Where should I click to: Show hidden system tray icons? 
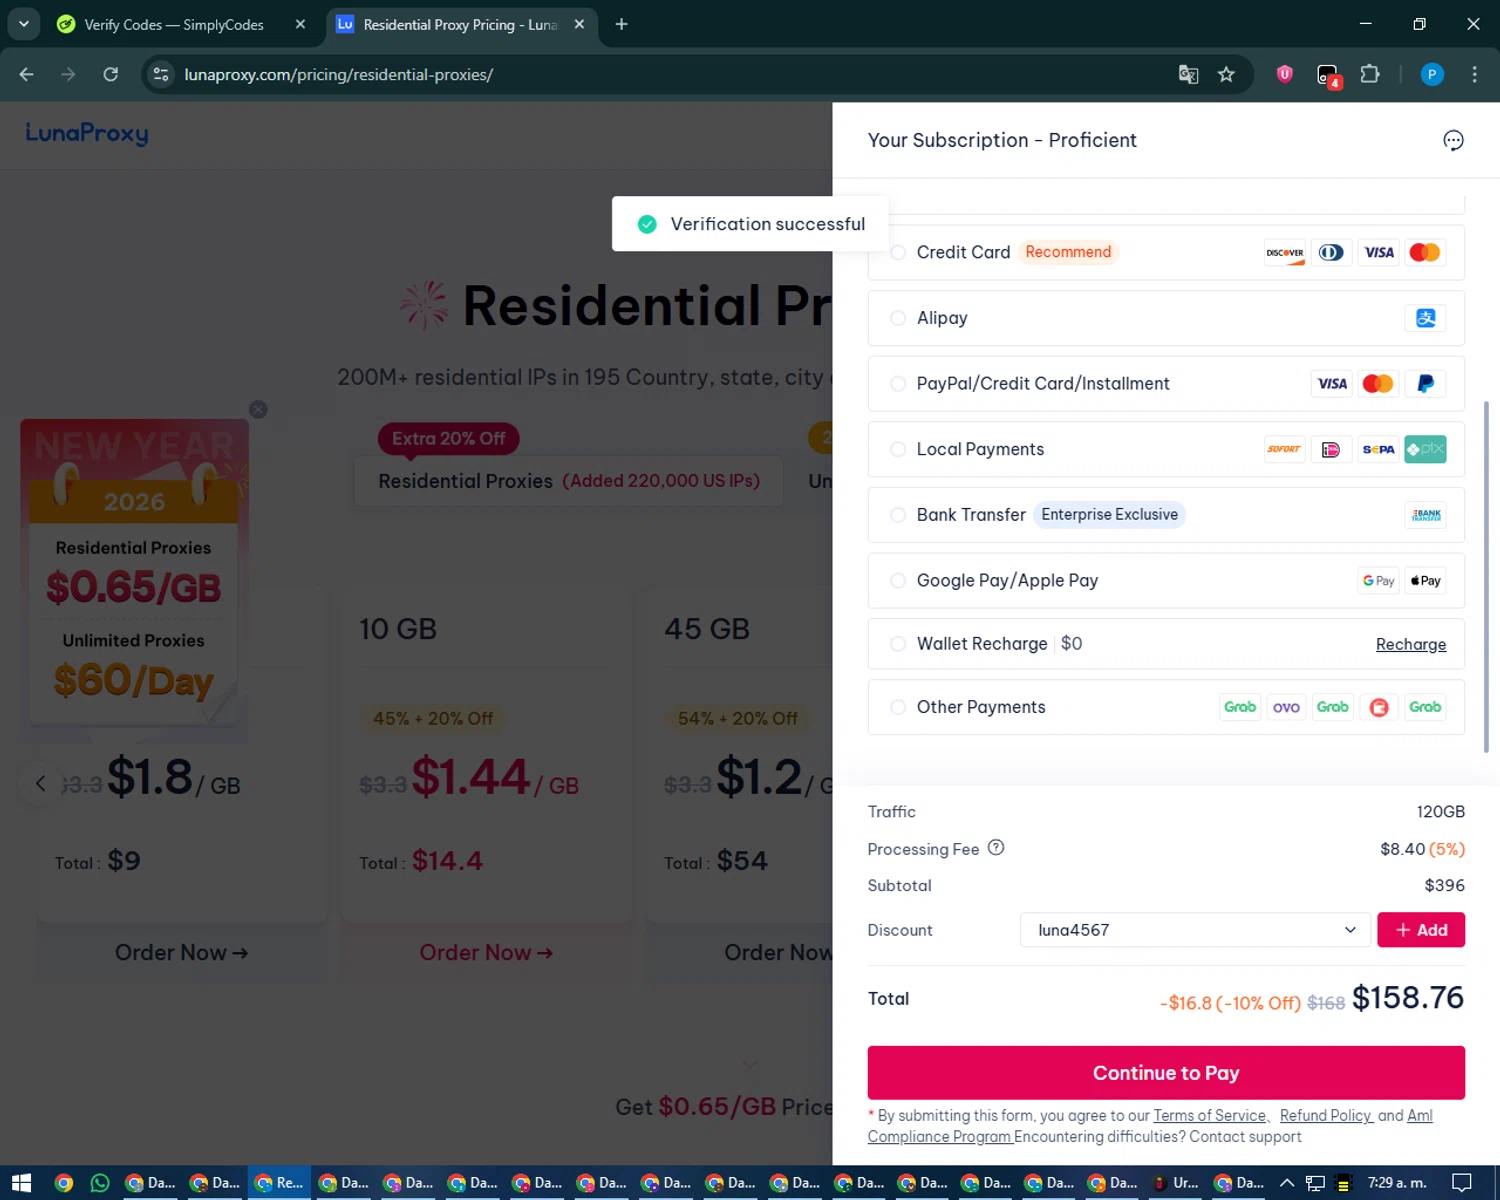[1287, 1183]
